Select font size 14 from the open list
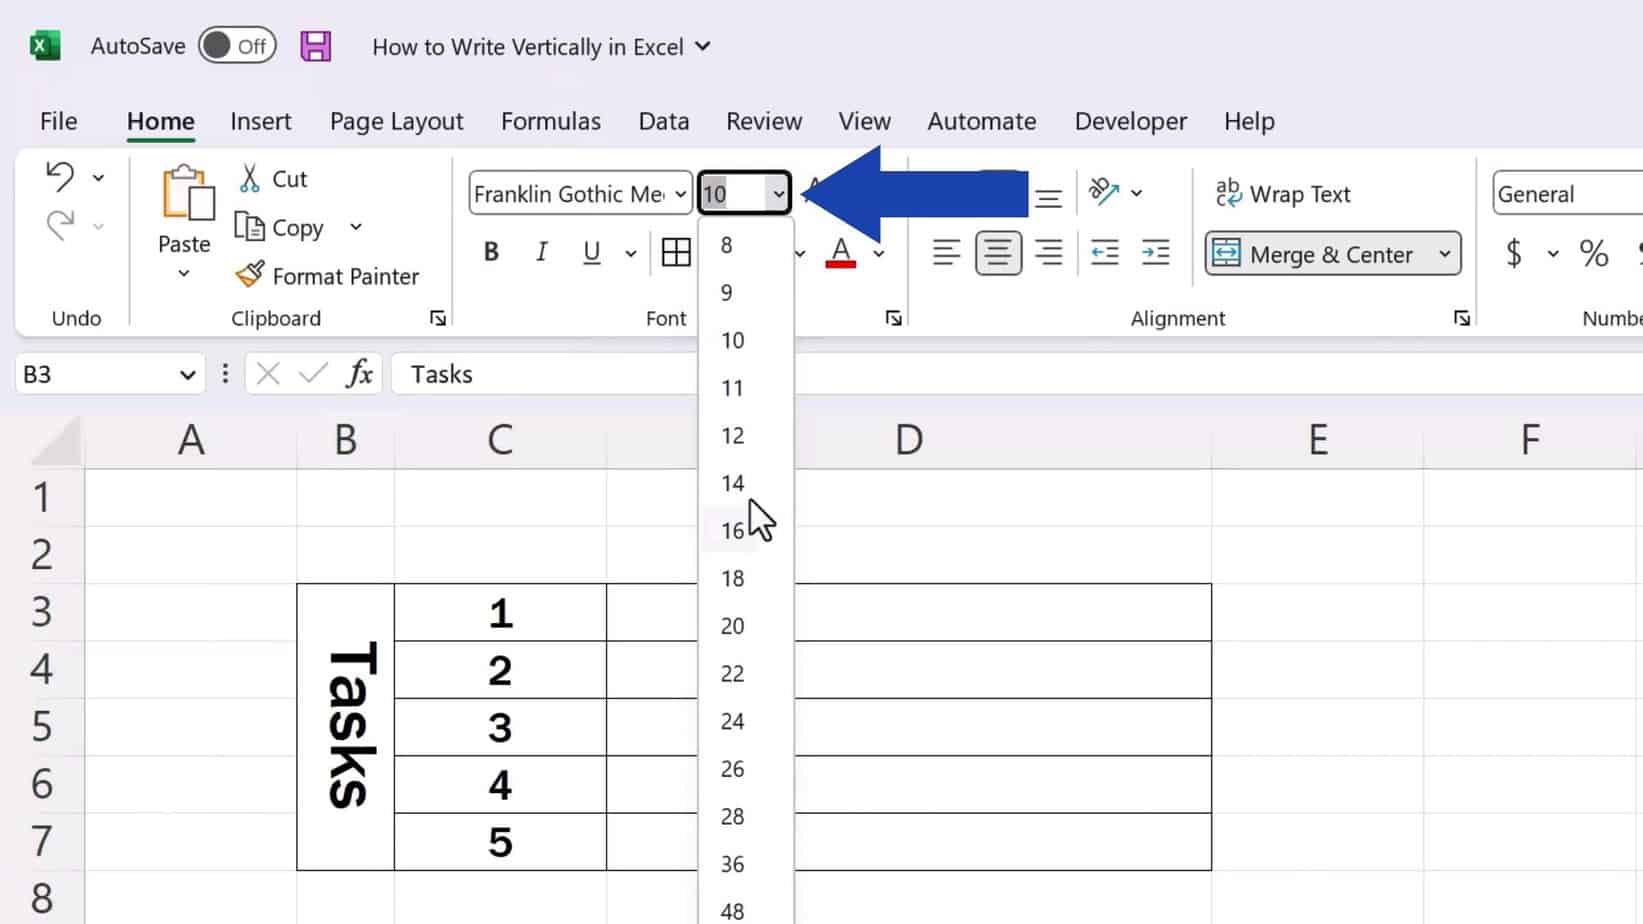The width and height of the screenshot is (1643, 924). [733, 483]
